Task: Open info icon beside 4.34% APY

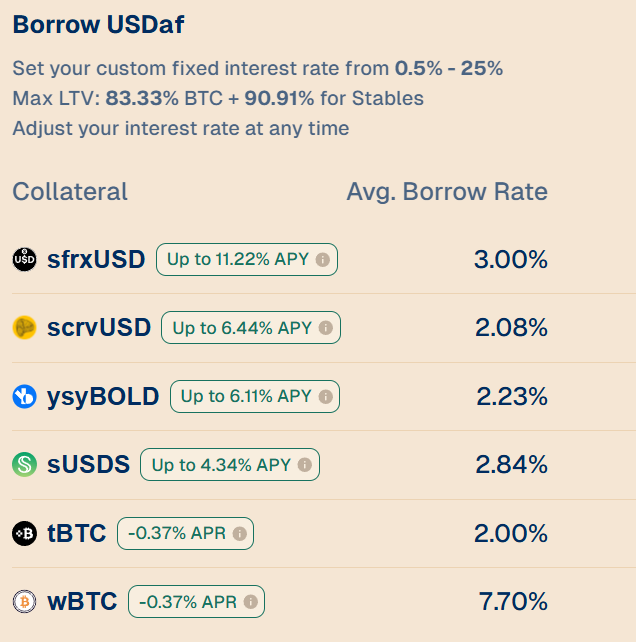Action: tap(305, 465)
